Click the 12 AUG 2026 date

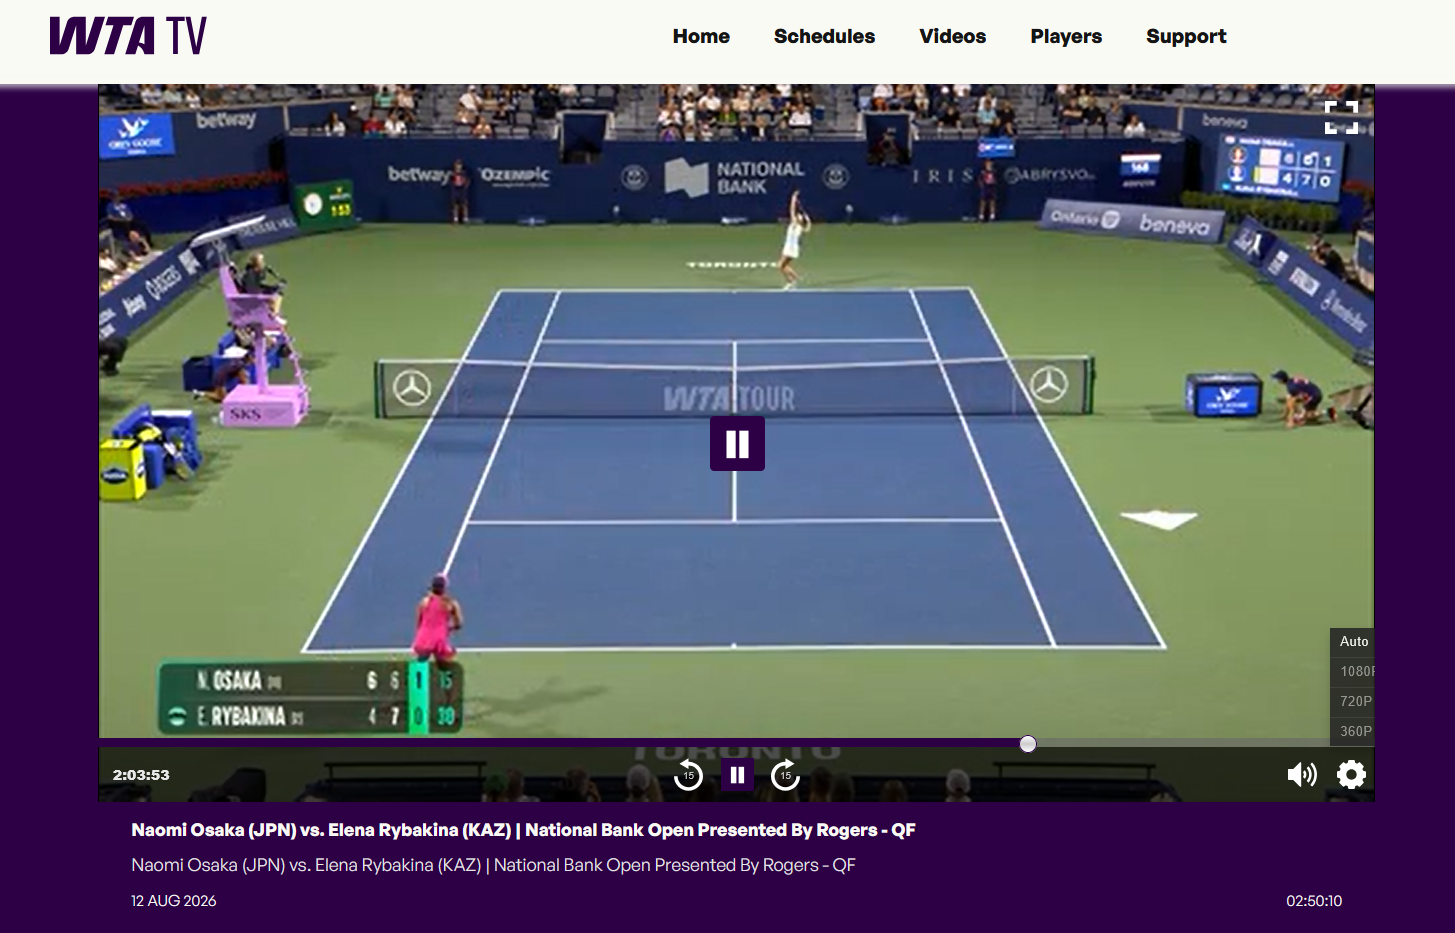click(174, 901)
